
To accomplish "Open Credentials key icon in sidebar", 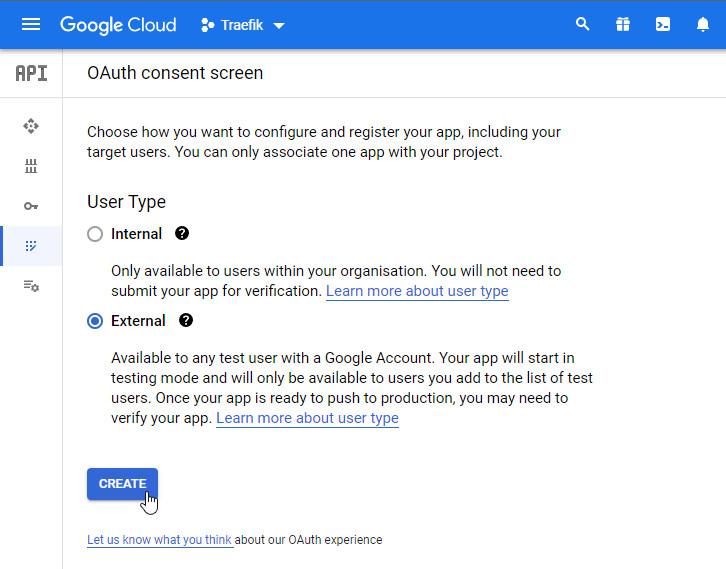I will [31, 206].
